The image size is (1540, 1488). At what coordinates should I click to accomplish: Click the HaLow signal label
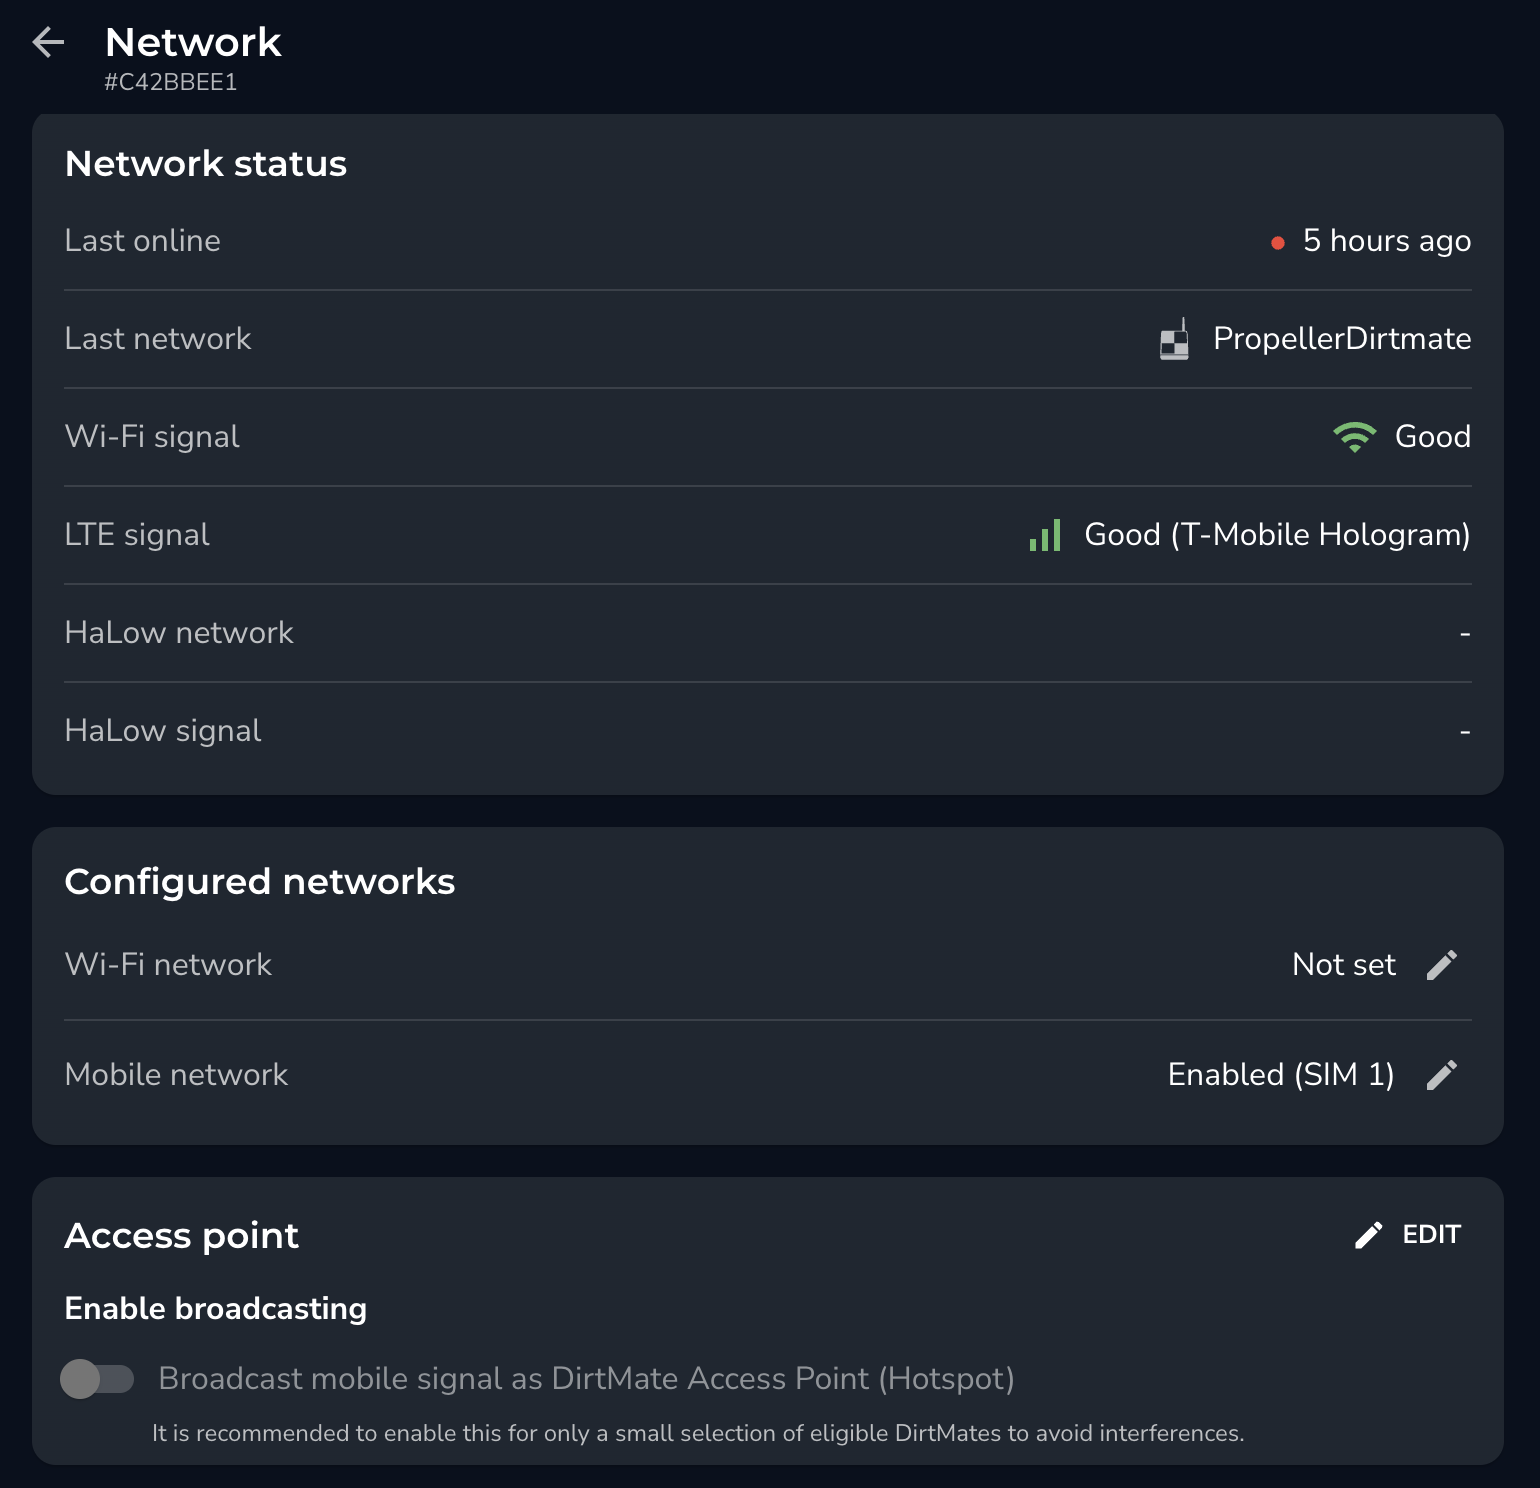(x=163, y=731)
